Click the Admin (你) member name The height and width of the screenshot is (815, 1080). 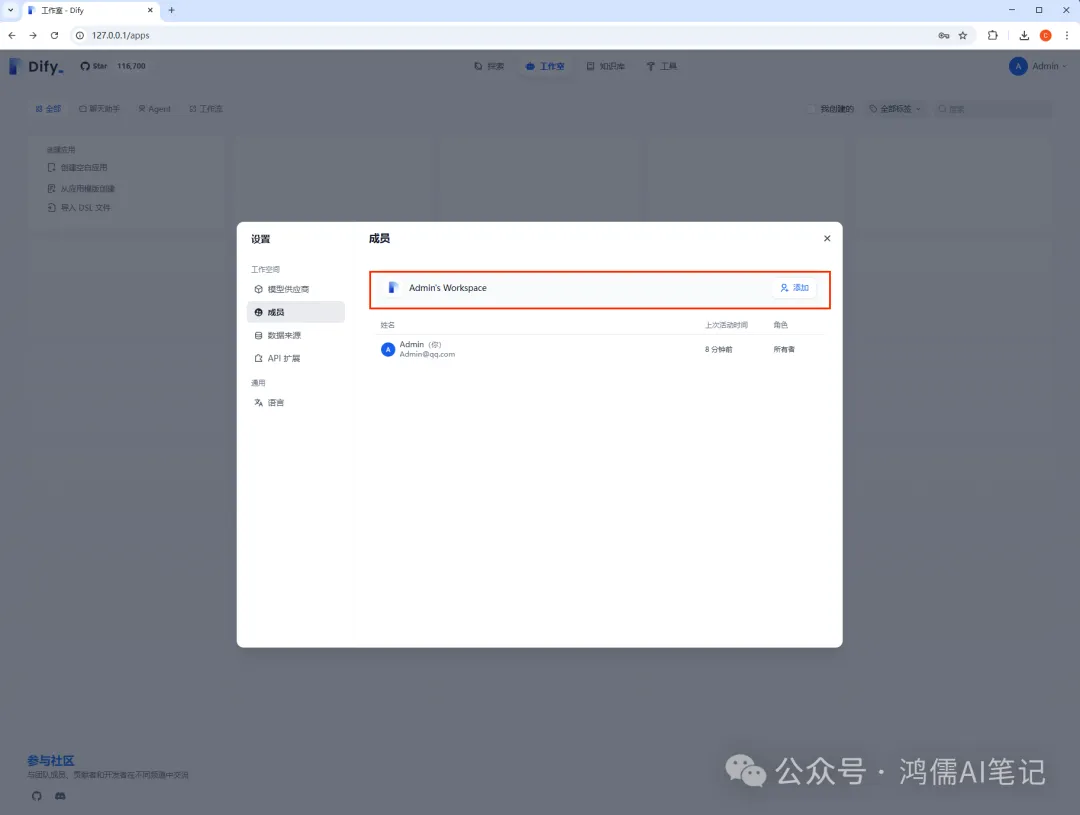pos(420,344)
